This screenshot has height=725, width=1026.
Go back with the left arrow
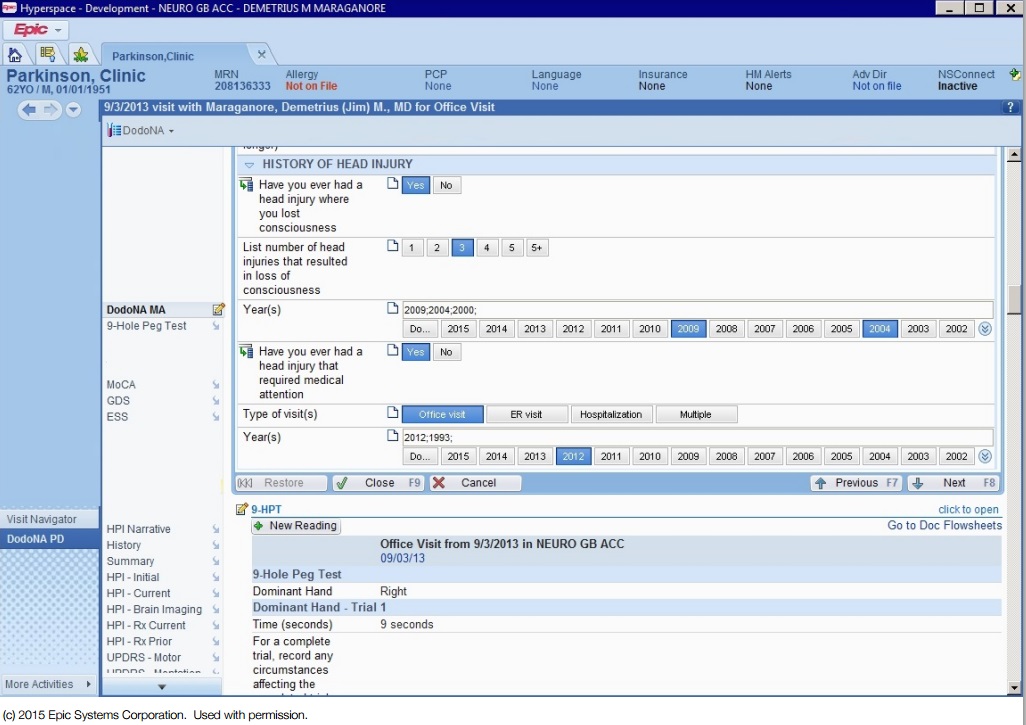[x=29, y=110]
